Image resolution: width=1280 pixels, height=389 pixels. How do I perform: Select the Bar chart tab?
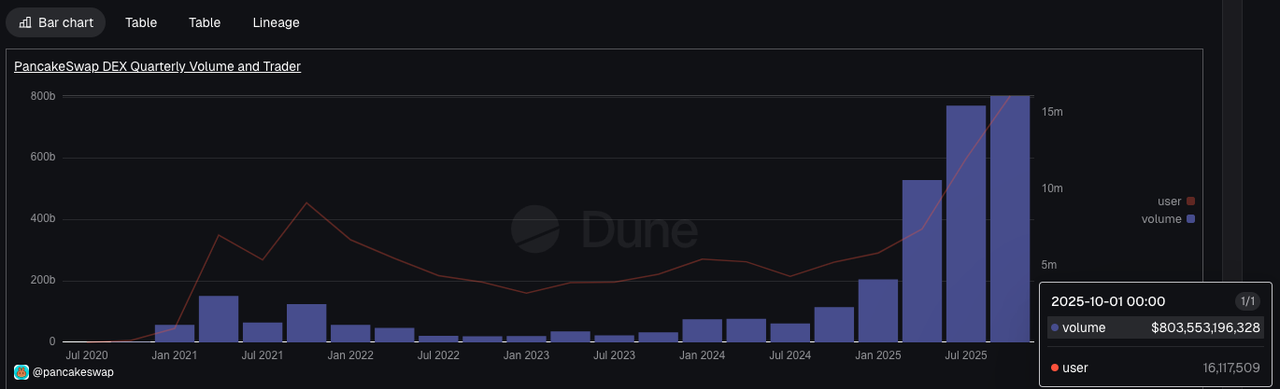click(x=56, y=22)
